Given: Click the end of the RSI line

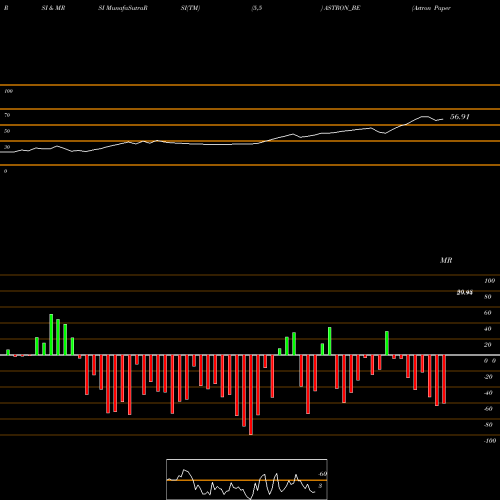Looking at the screenshot, I should (x=443, y=119).
